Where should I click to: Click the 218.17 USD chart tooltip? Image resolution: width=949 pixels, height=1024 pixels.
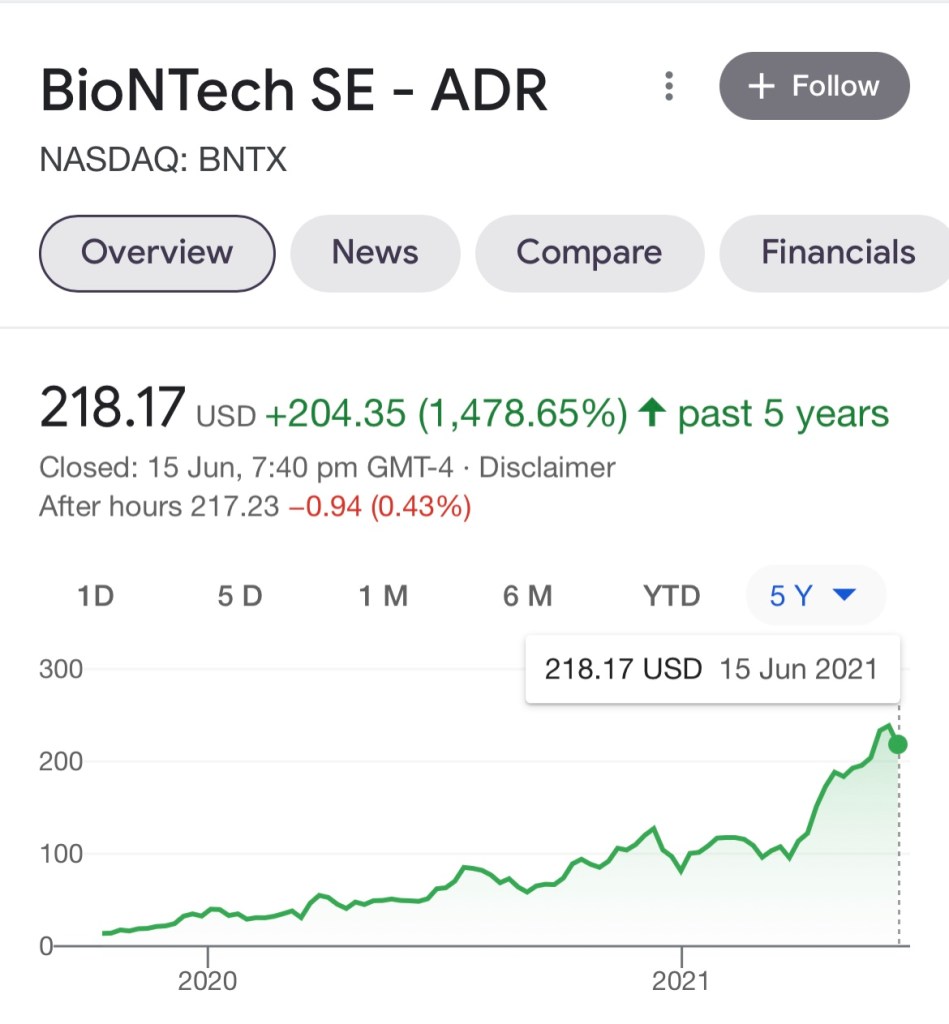pyautogui.click(x=711, y=669)
